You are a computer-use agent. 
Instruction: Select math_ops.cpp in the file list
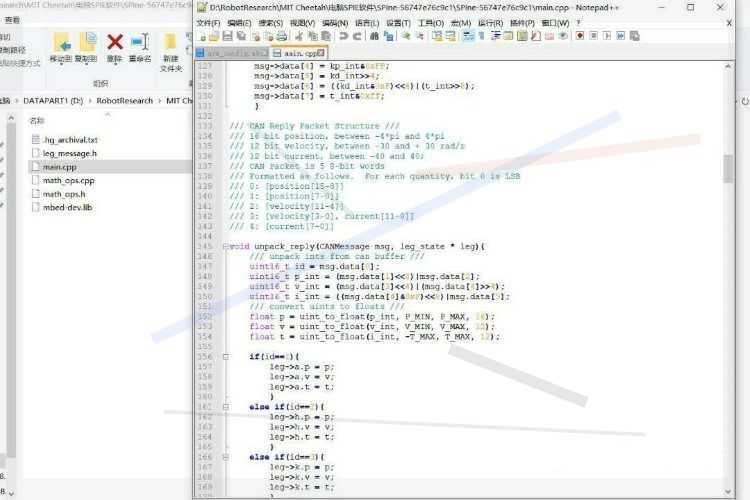click(68, 180)
